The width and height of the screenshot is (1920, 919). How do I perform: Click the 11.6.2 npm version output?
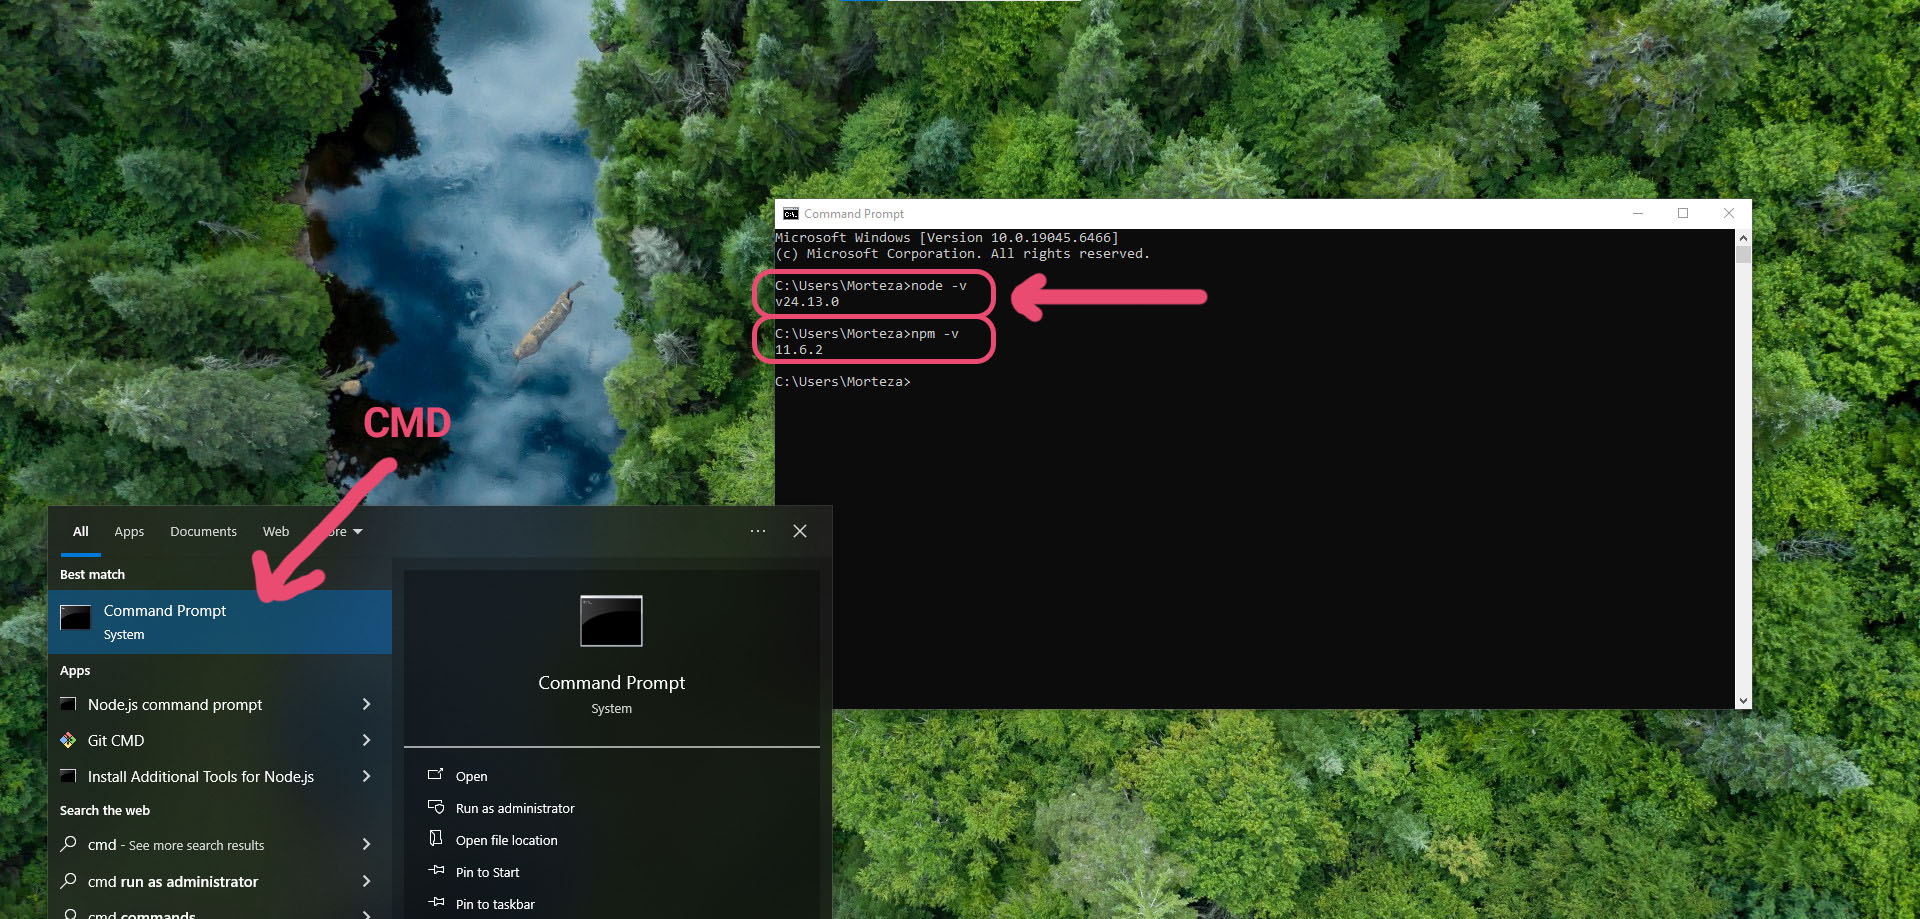[799, 350]
